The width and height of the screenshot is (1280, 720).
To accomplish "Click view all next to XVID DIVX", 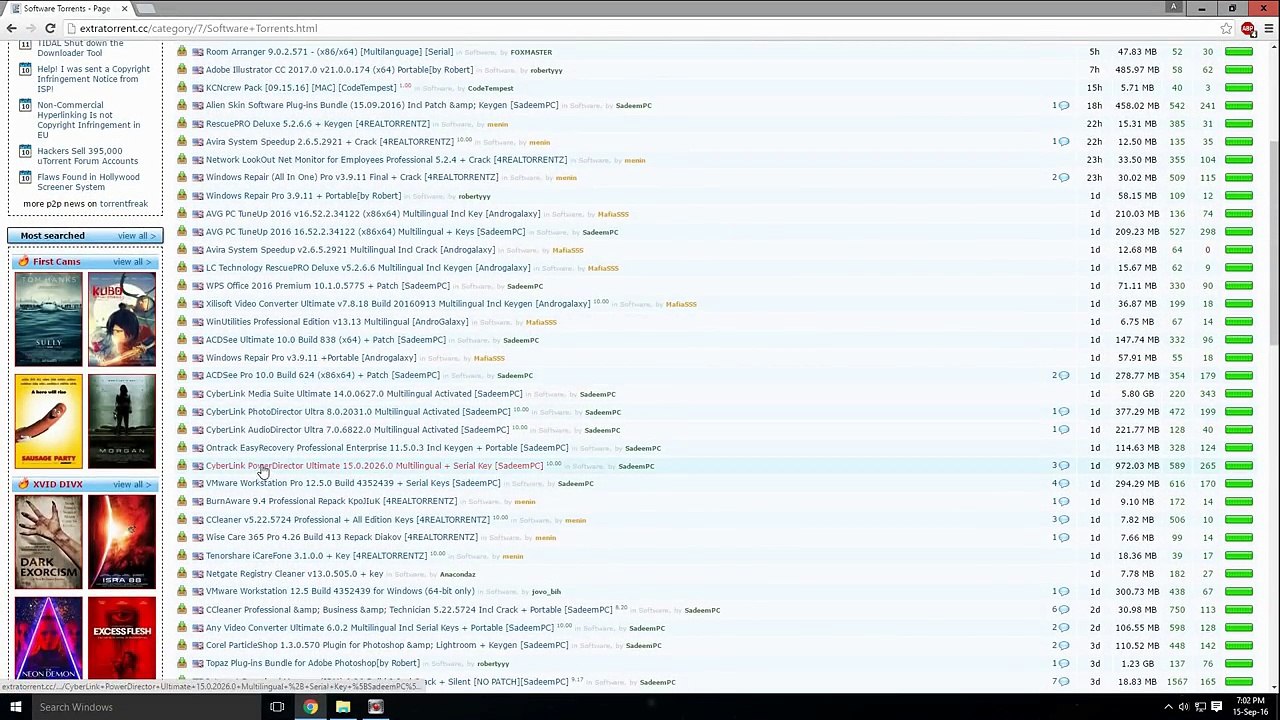I will [x=131, y=485].
